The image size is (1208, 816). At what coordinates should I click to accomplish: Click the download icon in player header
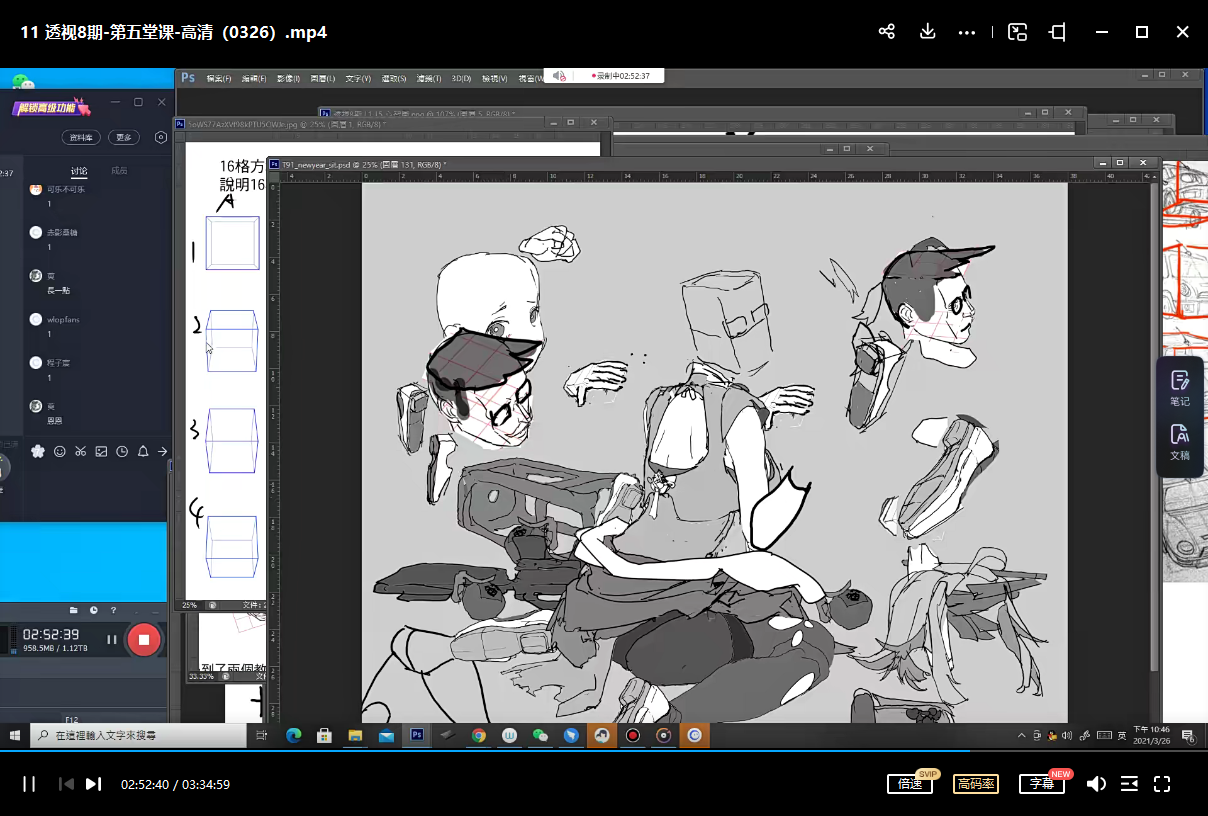point(927,32)
